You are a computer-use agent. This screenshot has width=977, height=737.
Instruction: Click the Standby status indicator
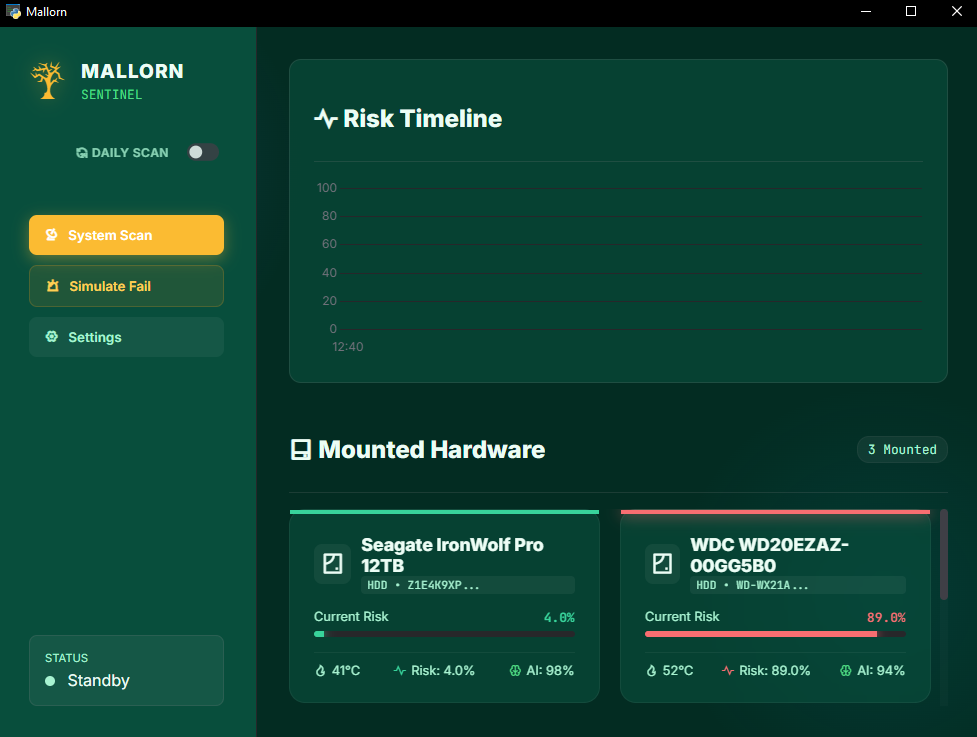50,681
